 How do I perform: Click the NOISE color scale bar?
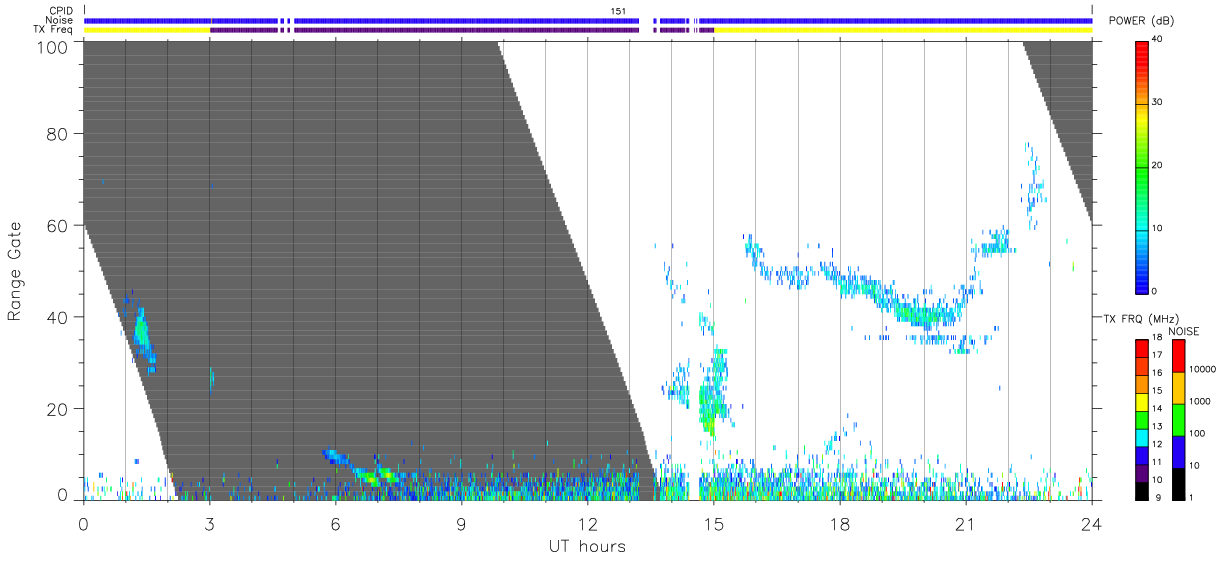click(x=1179, y=418)
